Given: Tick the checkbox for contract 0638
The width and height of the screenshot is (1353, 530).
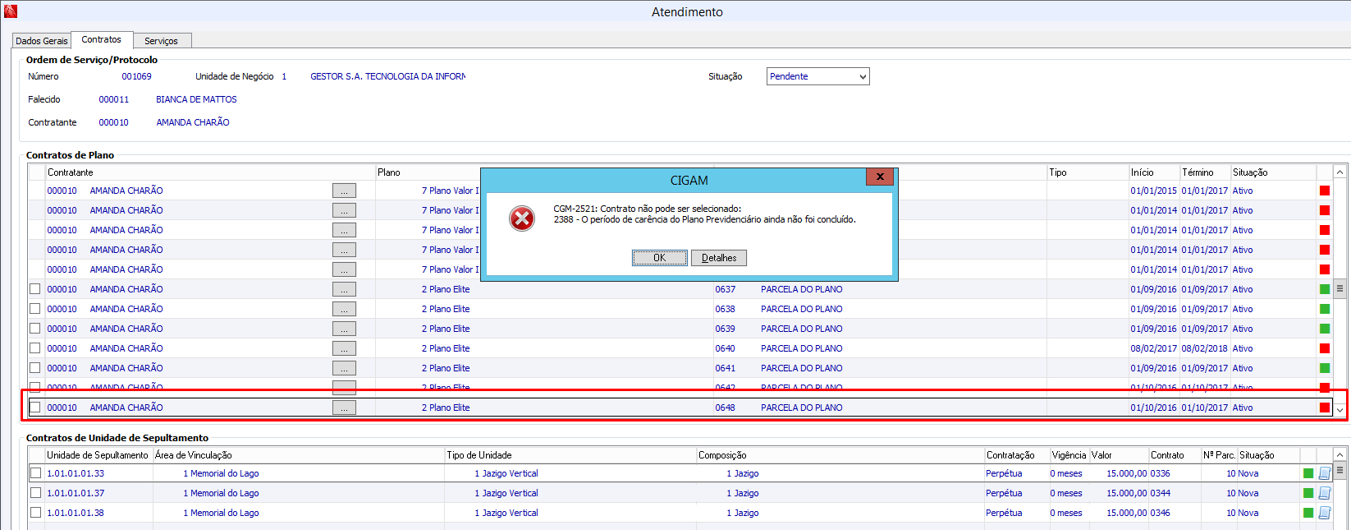Looking at the screenshot, I should 36,309.
